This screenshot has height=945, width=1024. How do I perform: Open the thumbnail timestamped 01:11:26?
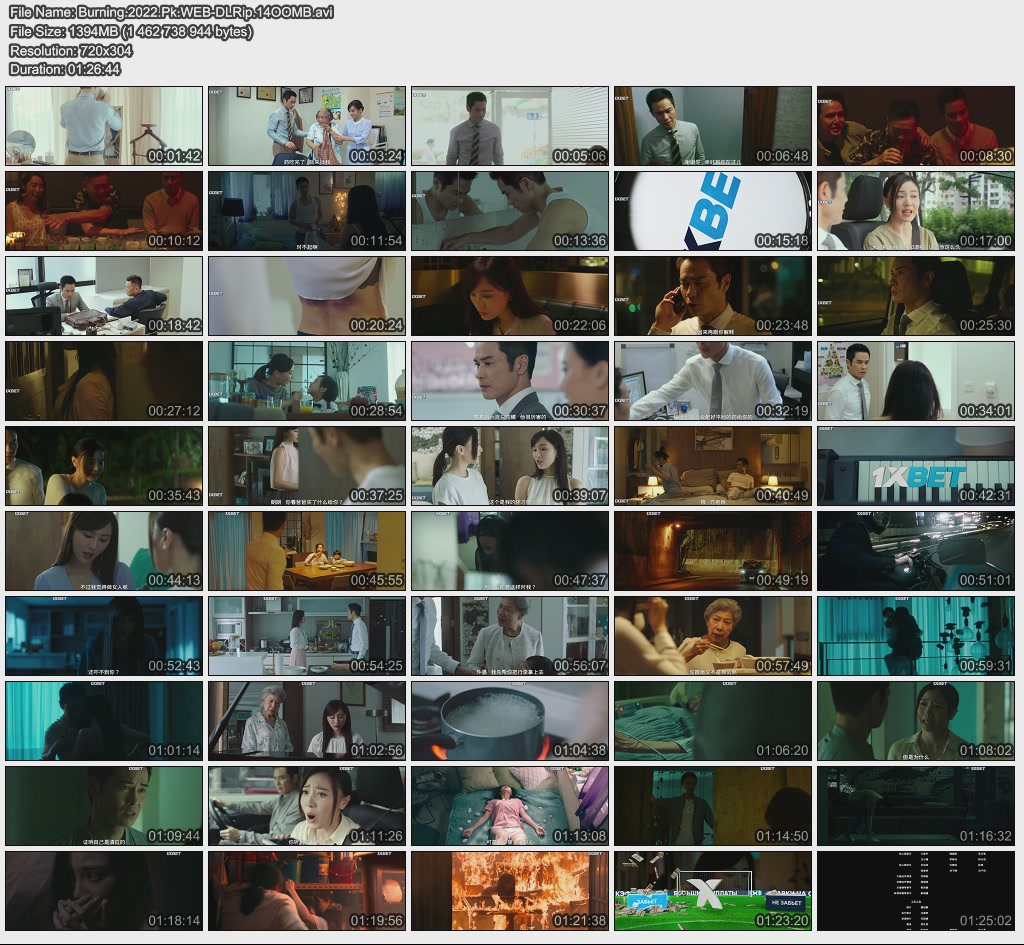307,806
